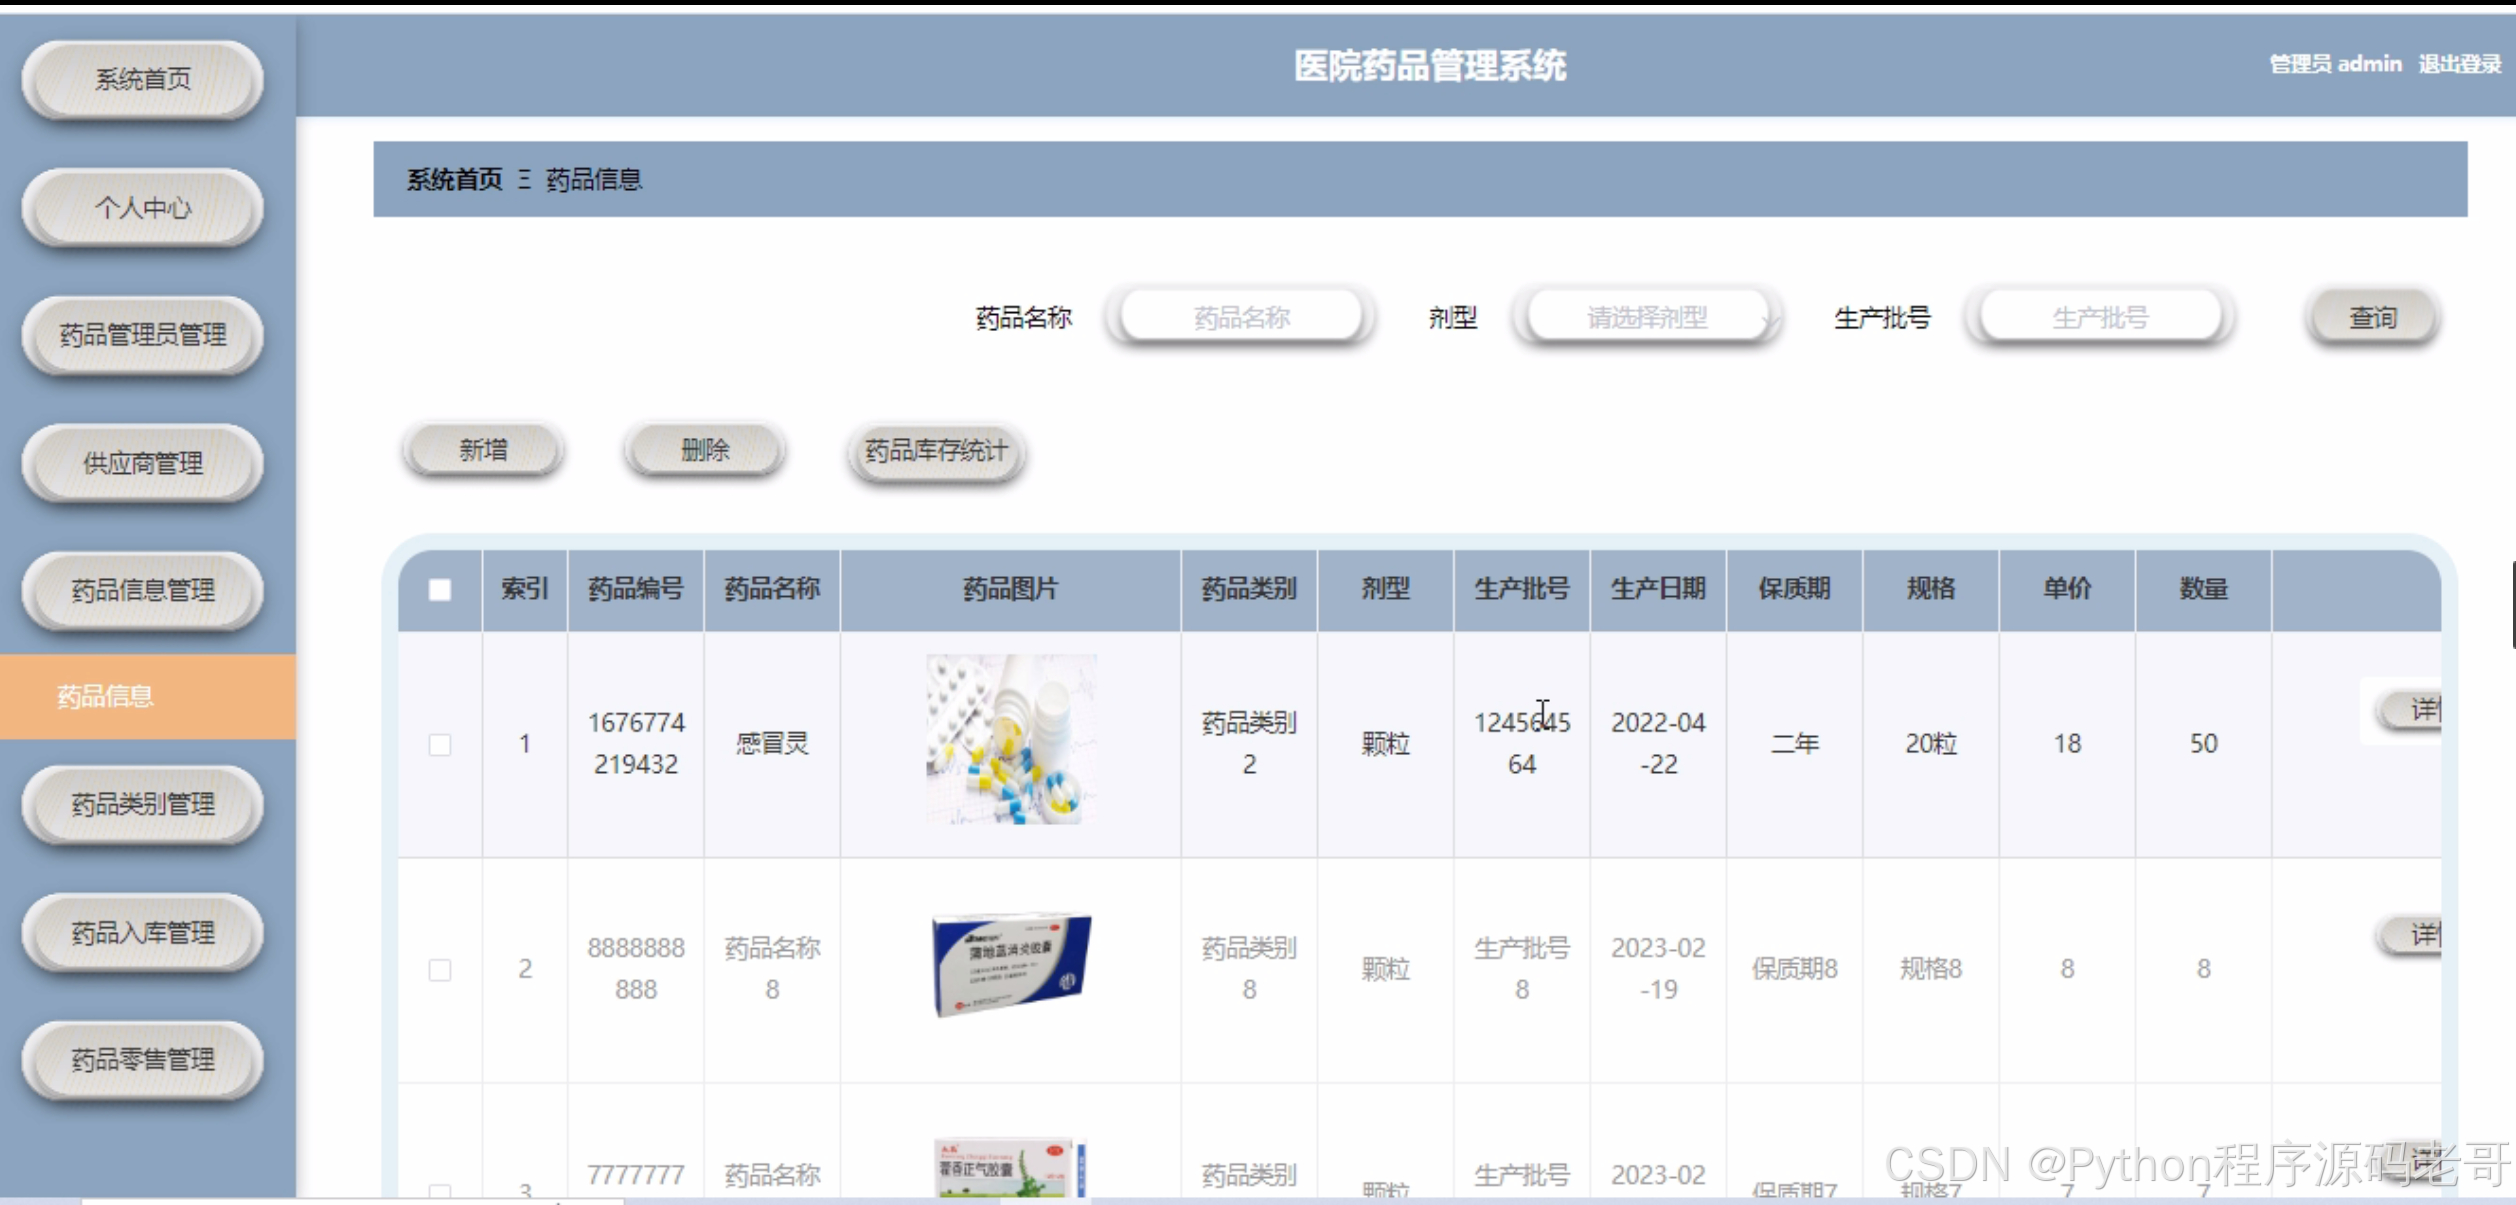
Task: Click 退出登录 link at top right
Action: [x=2459, y=64]
